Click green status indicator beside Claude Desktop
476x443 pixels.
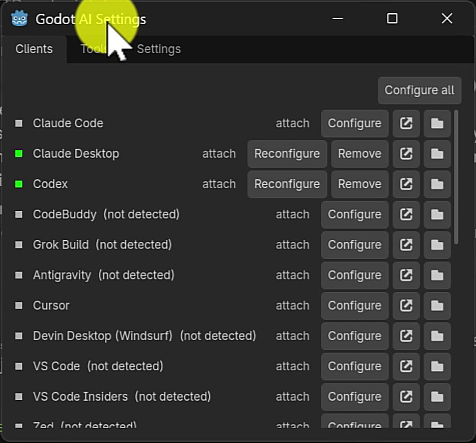tap(19, 154)
